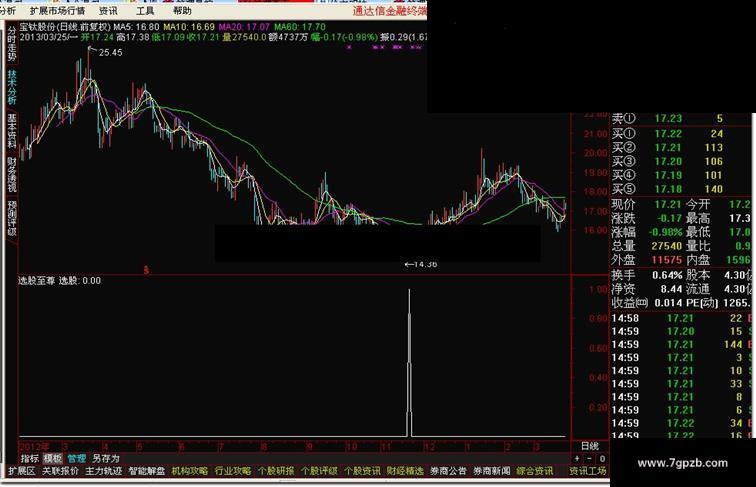
Task: Click the 买⑤ 17.18 order row
Action: click(x=682, y=189)
